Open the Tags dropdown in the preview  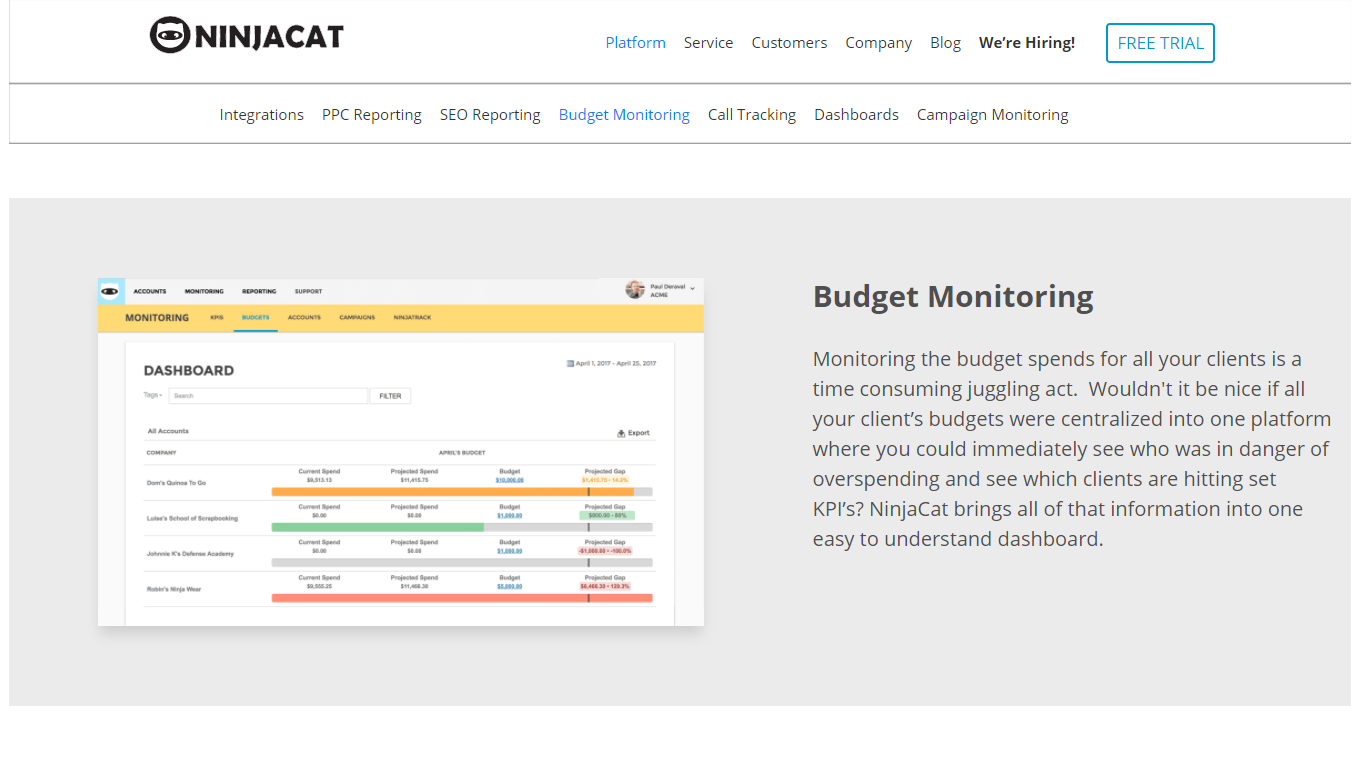tap(153, 395)
